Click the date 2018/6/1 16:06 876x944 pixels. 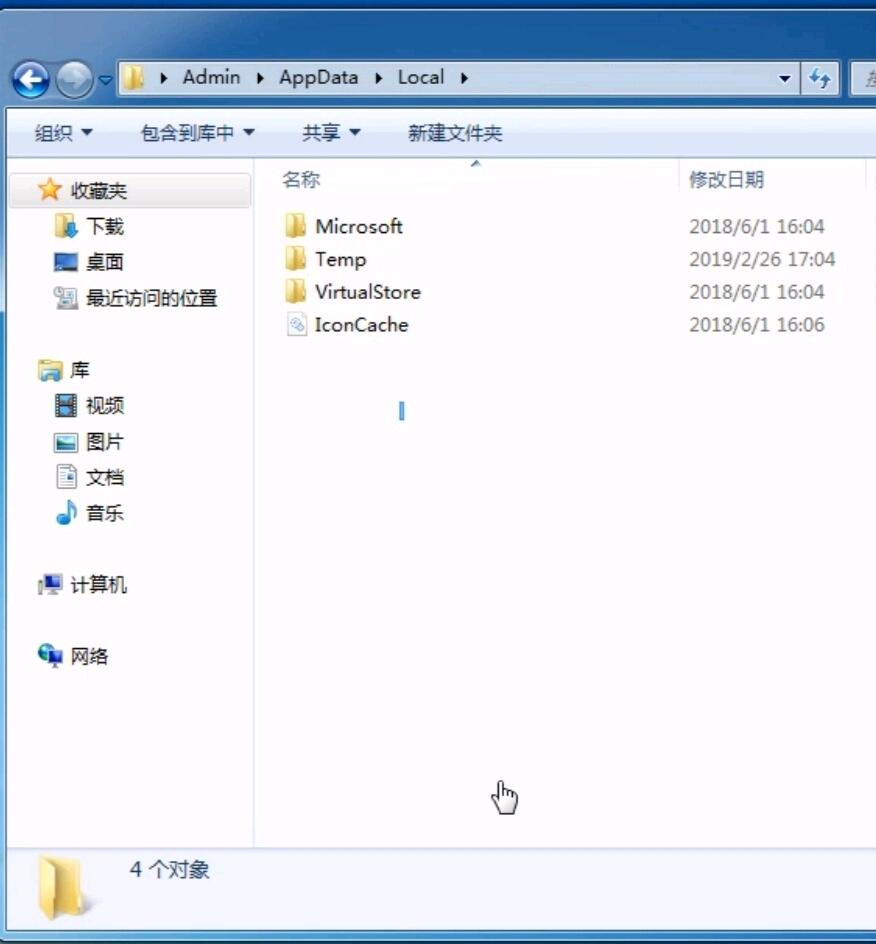click(756, 325)
